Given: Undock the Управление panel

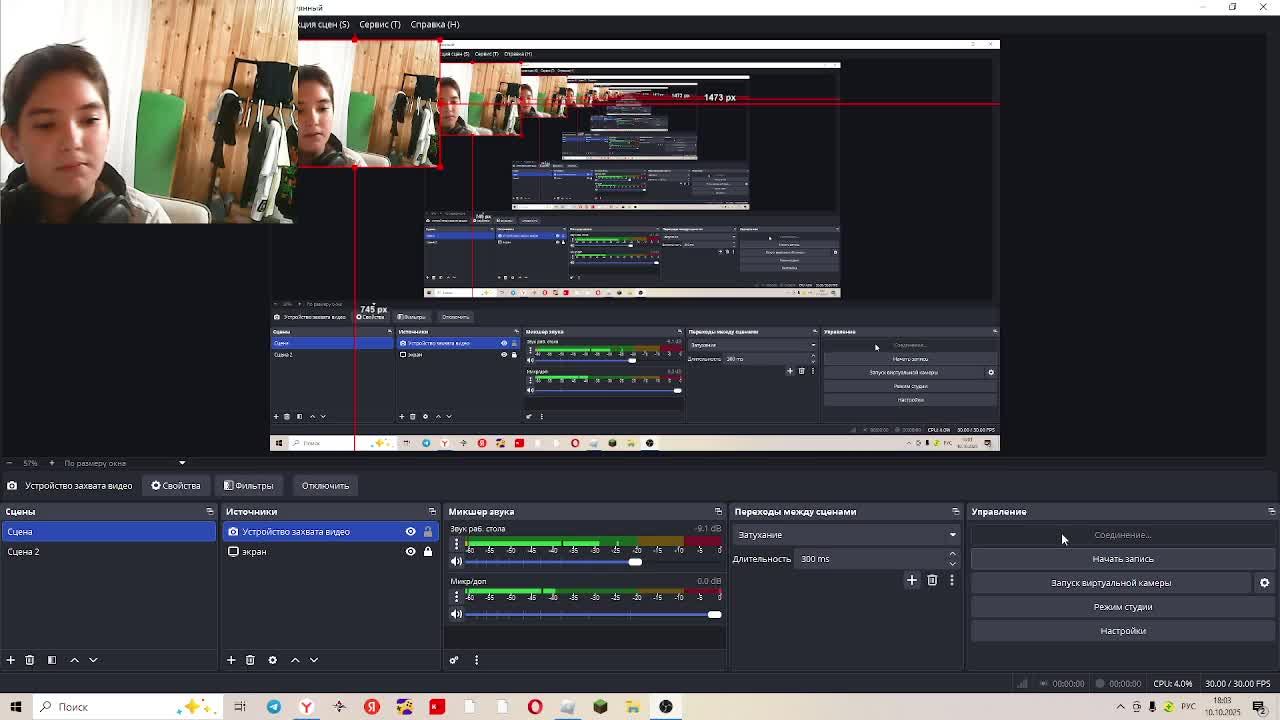Looking at the screenshot, I should (x=1271, y=512).
